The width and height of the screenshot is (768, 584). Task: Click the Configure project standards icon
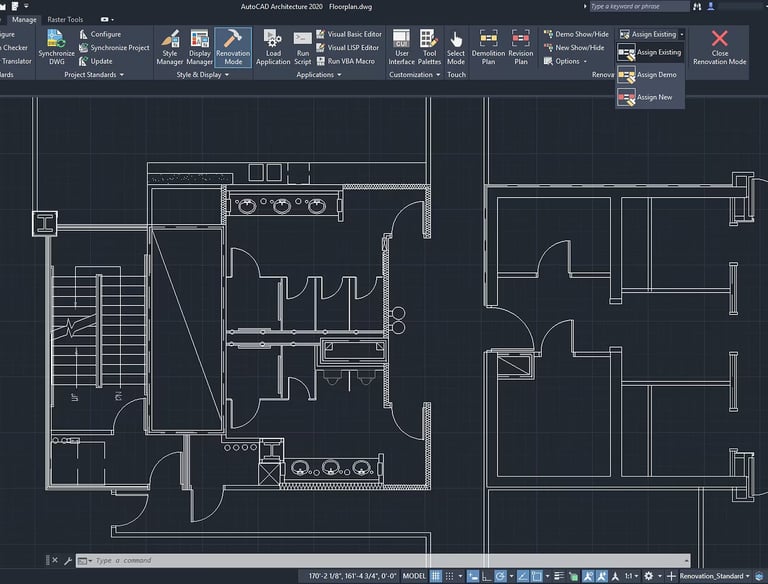83,34
